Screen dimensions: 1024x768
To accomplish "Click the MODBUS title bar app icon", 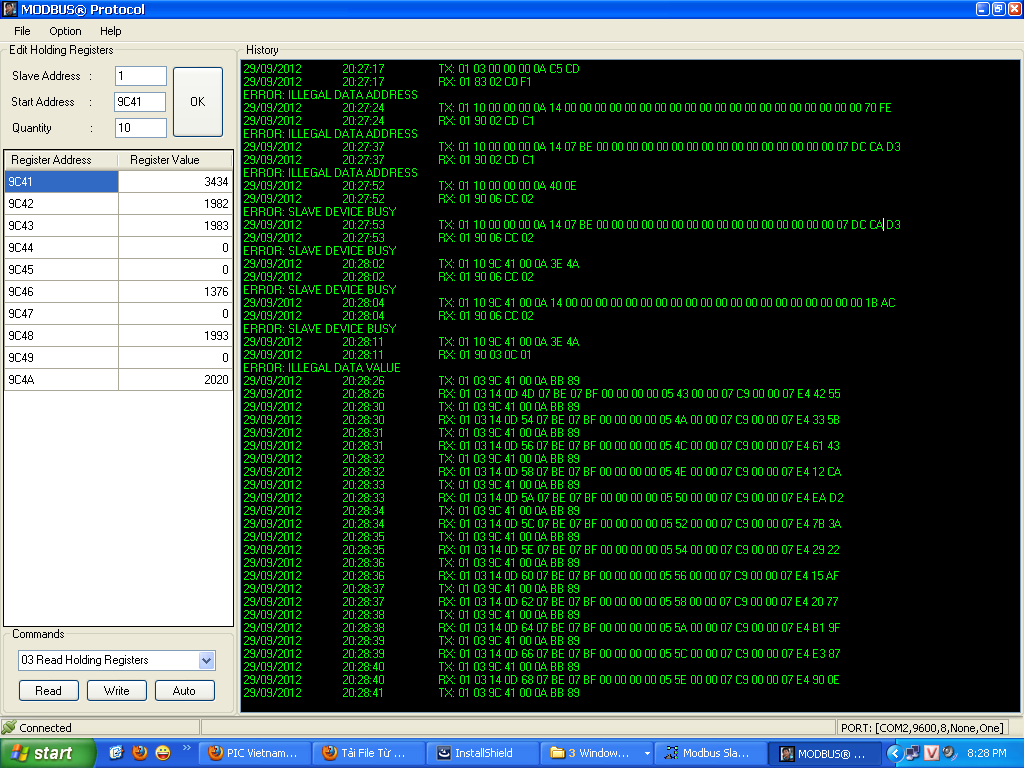I will point(10,9).
